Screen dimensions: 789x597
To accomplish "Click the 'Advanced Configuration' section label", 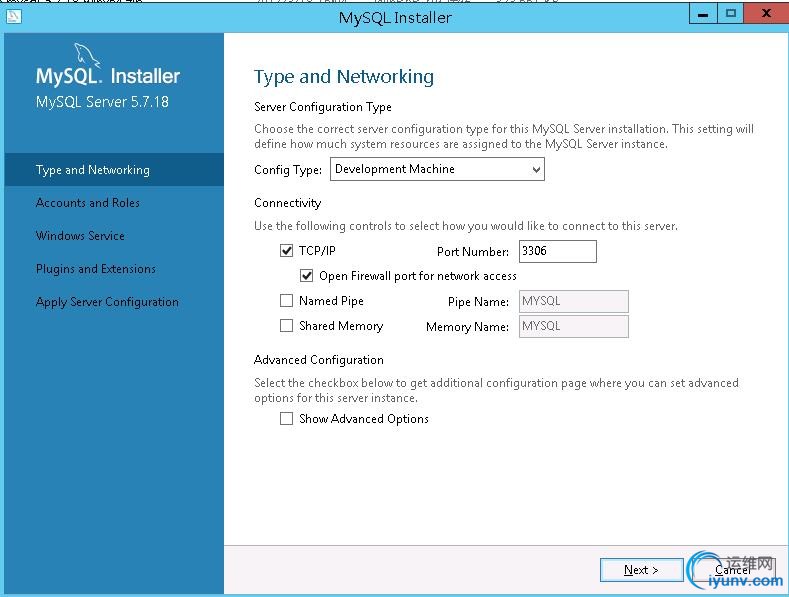I will click(x=319, y=360).
